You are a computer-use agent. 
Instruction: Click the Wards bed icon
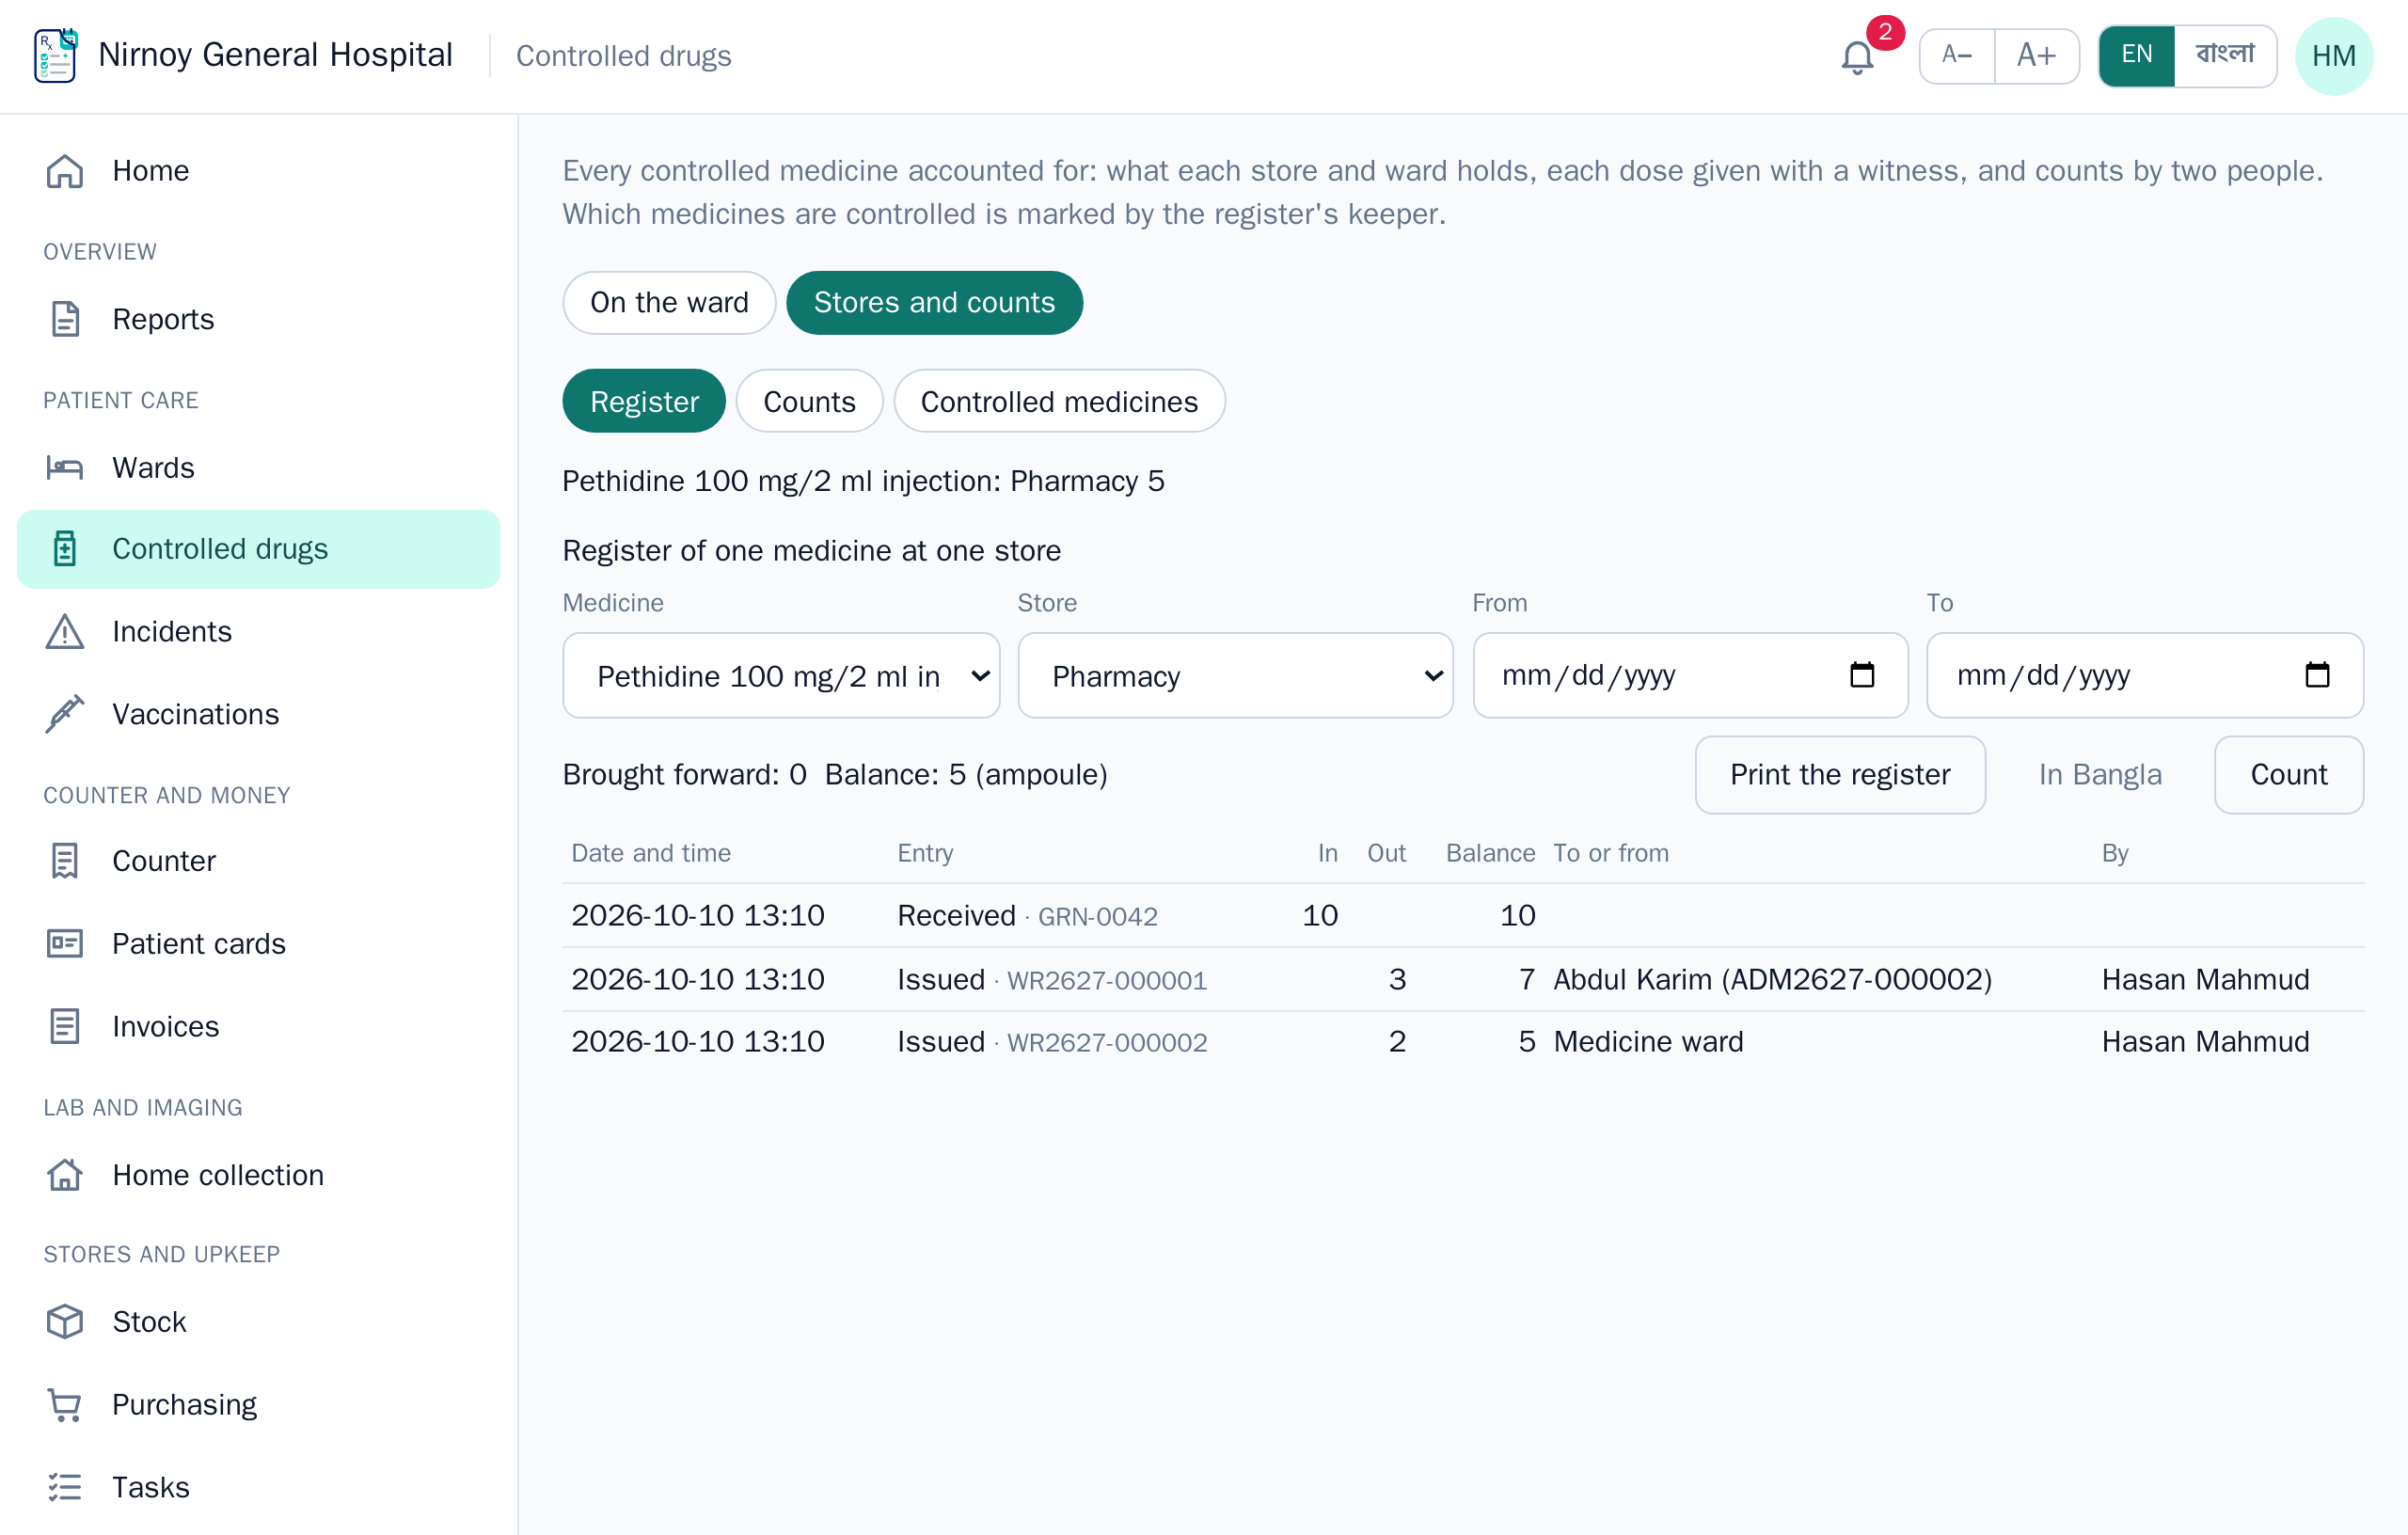(x=65, y=468)
